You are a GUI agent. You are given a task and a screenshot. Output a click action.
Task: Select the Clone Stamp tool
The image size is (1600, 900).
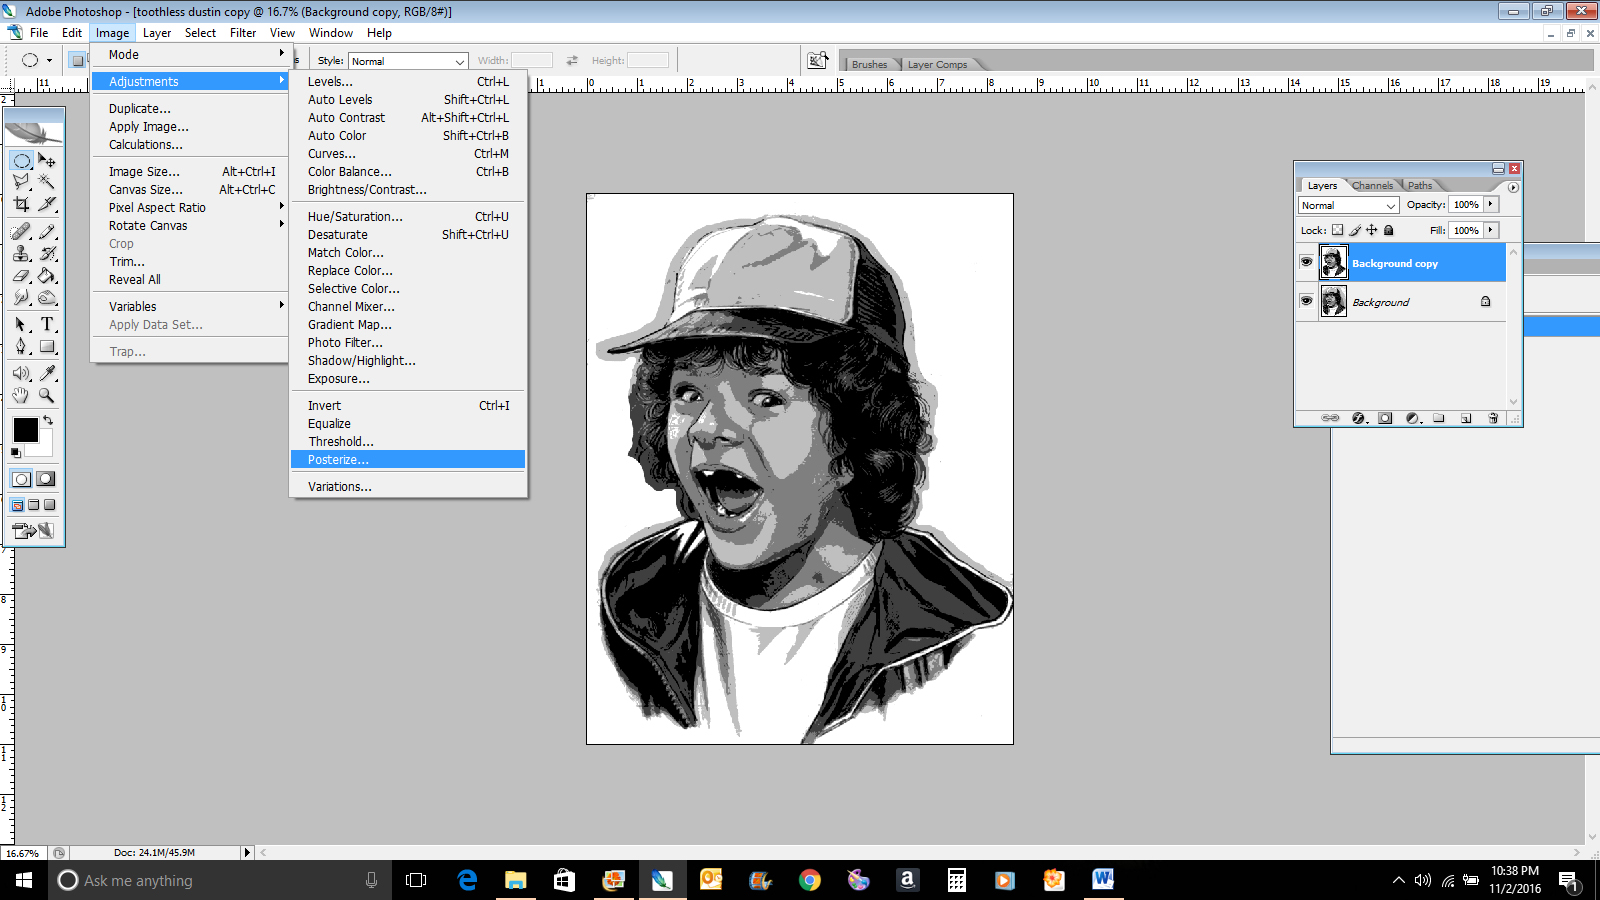pyautogui.click(x=22, y=253)
